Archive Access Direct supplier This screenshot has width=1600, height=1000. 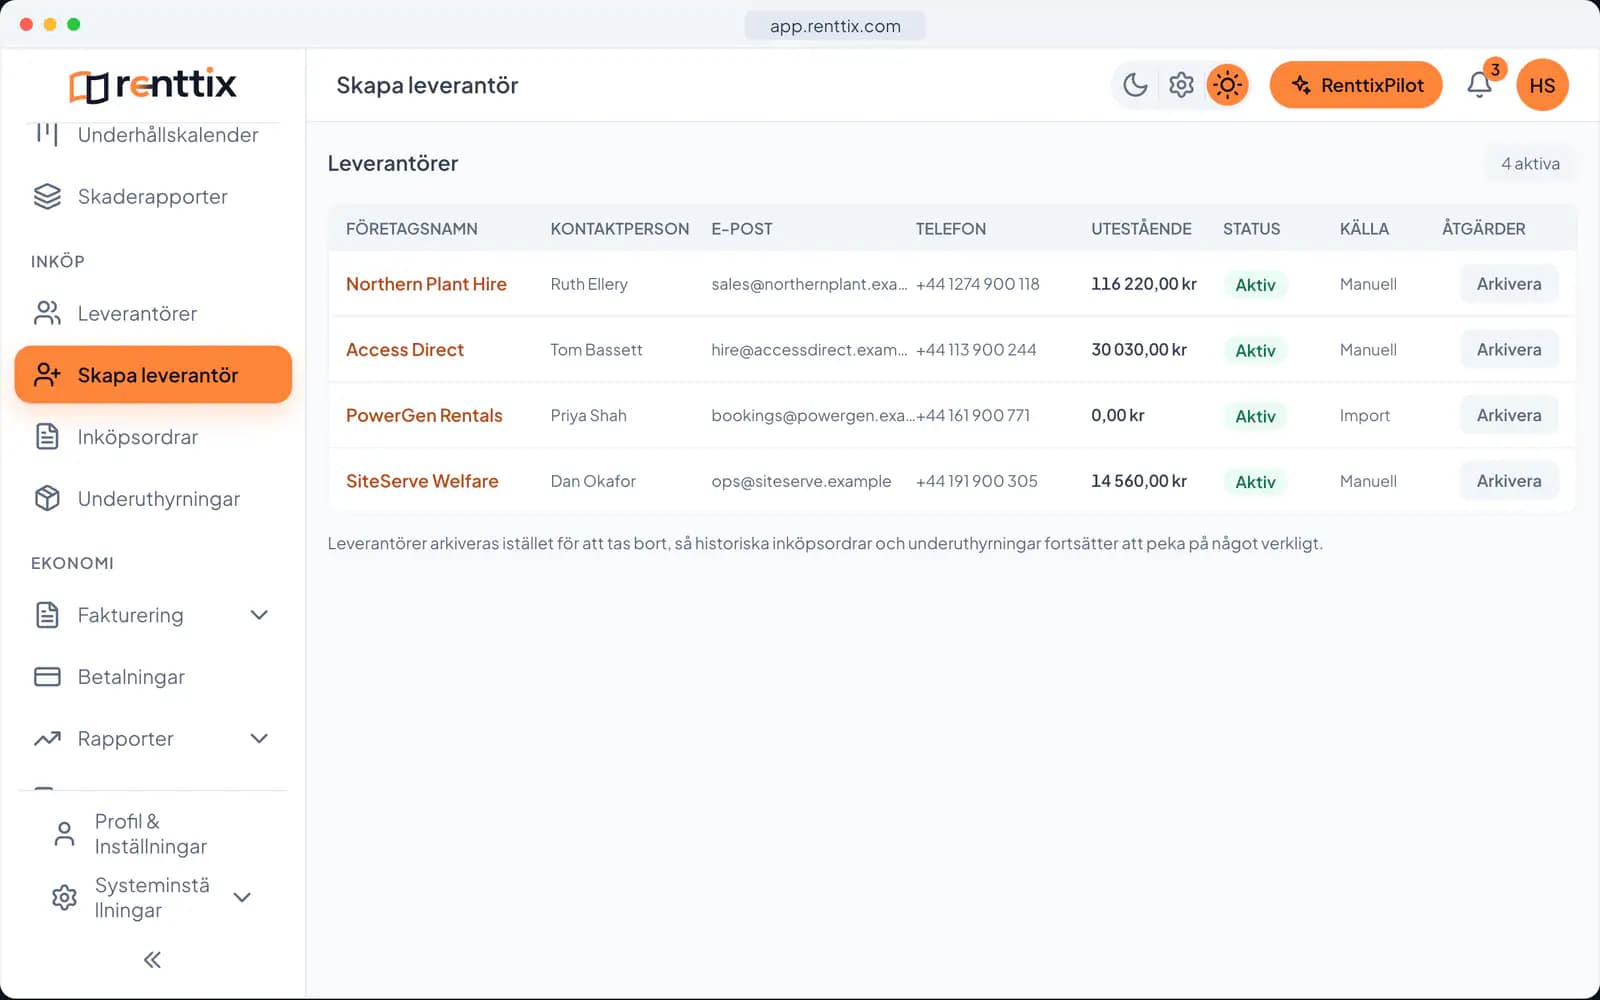point(1509,350)
